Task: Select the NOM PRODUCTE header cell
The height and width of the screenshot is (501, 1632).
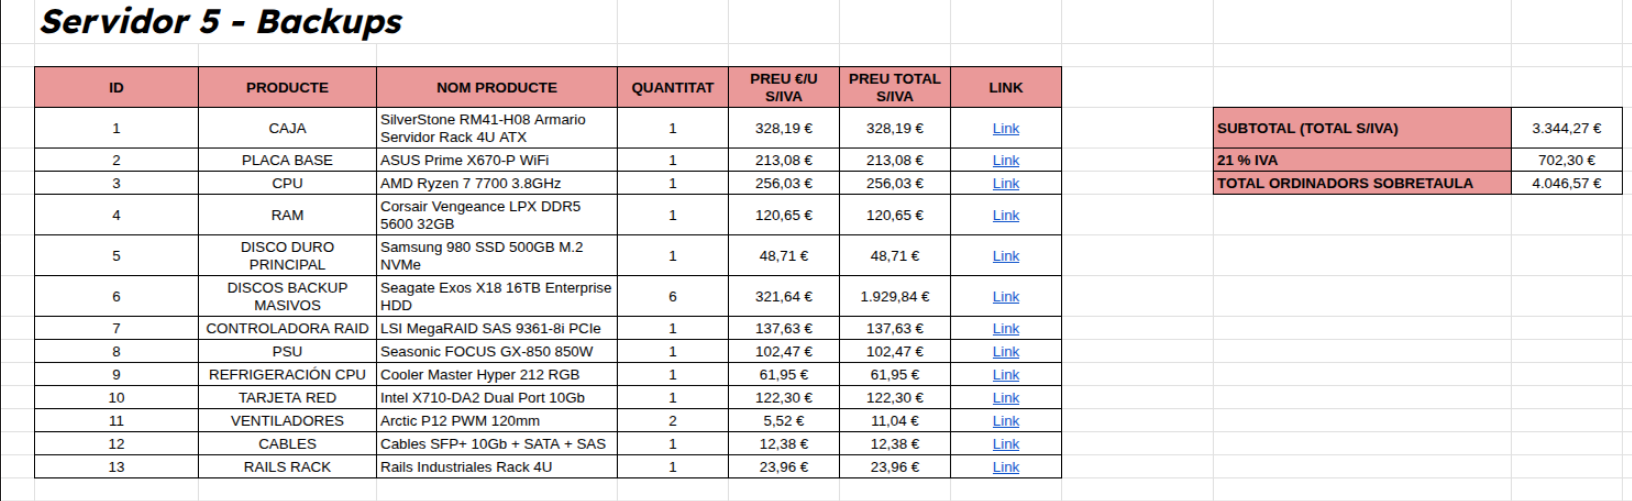Action: click(496, 87)
